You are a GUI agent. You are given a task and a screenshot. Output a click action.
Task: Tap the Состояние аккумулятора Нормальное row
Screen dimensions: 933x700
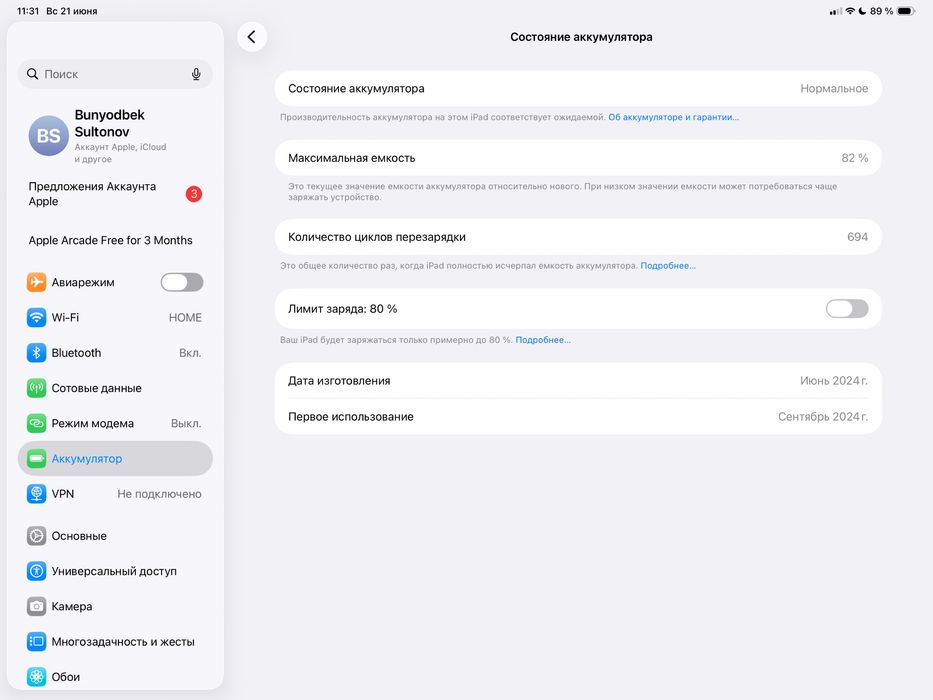click(x=578, y=89)
